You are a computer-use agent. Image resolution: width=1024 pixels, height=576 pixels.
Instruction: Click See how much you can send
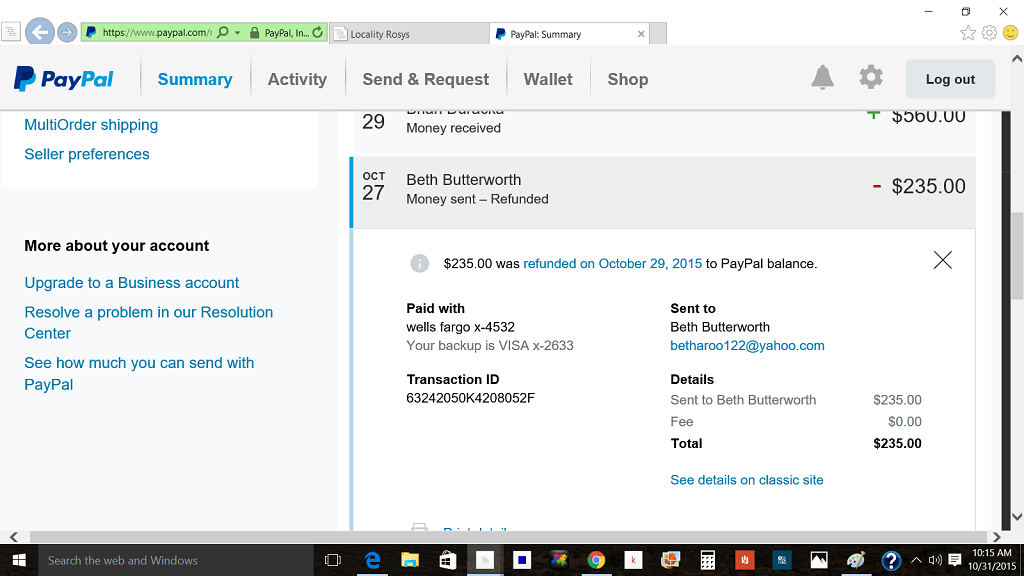point(139,374)
